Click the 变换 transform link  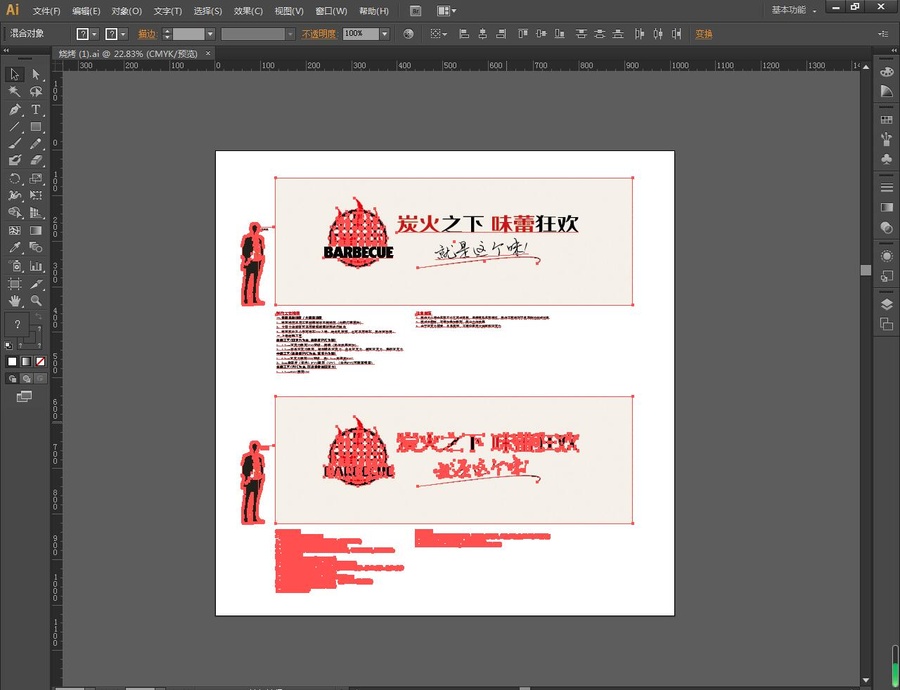click(x=704, y=34)
